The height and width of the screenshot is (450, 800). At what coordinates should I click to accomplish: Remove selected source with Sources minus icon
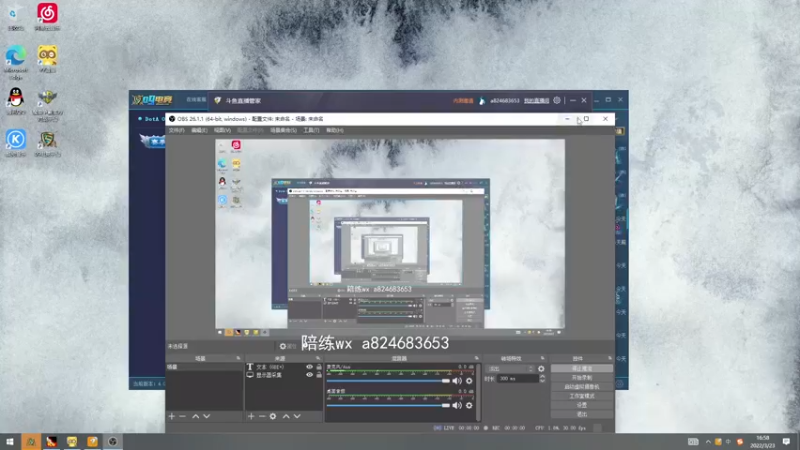pyautogui.click(x=262, y=416)
